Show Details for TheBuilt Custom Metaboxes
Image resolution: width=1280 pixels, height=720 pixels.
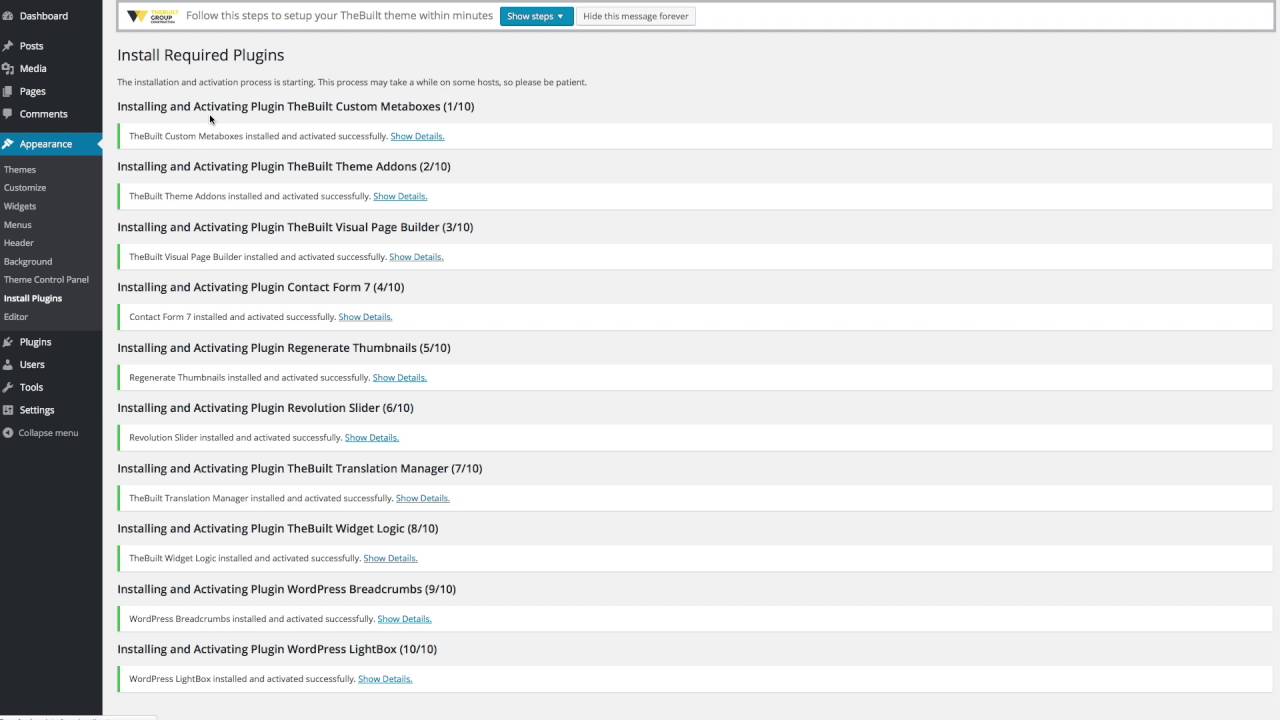click(x=417, y=136)
